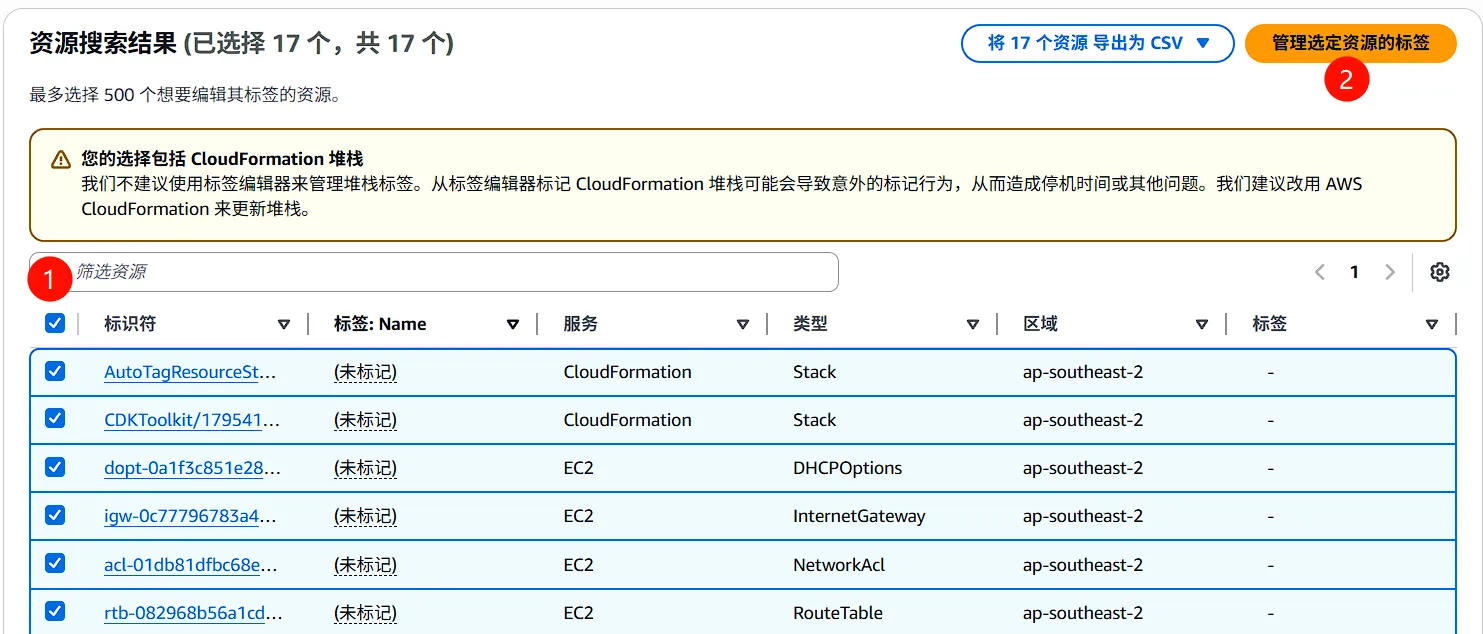Toggle the select-all header checkbox
This screenshot has height=634, width=1483.
(55, 323)
